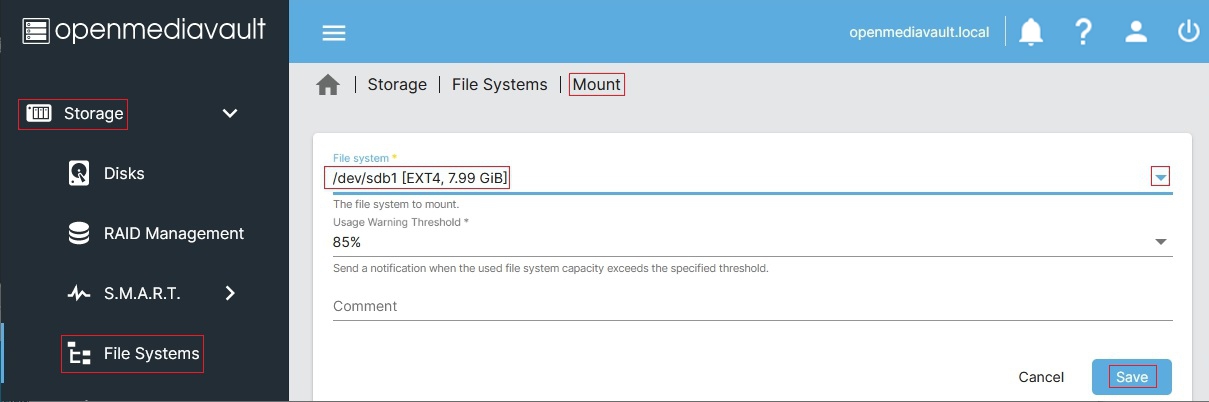The height and width of the screenshot is (402, 1209).
Task: Go to the home breadcrumb icon
Action: tap(328, 85)
